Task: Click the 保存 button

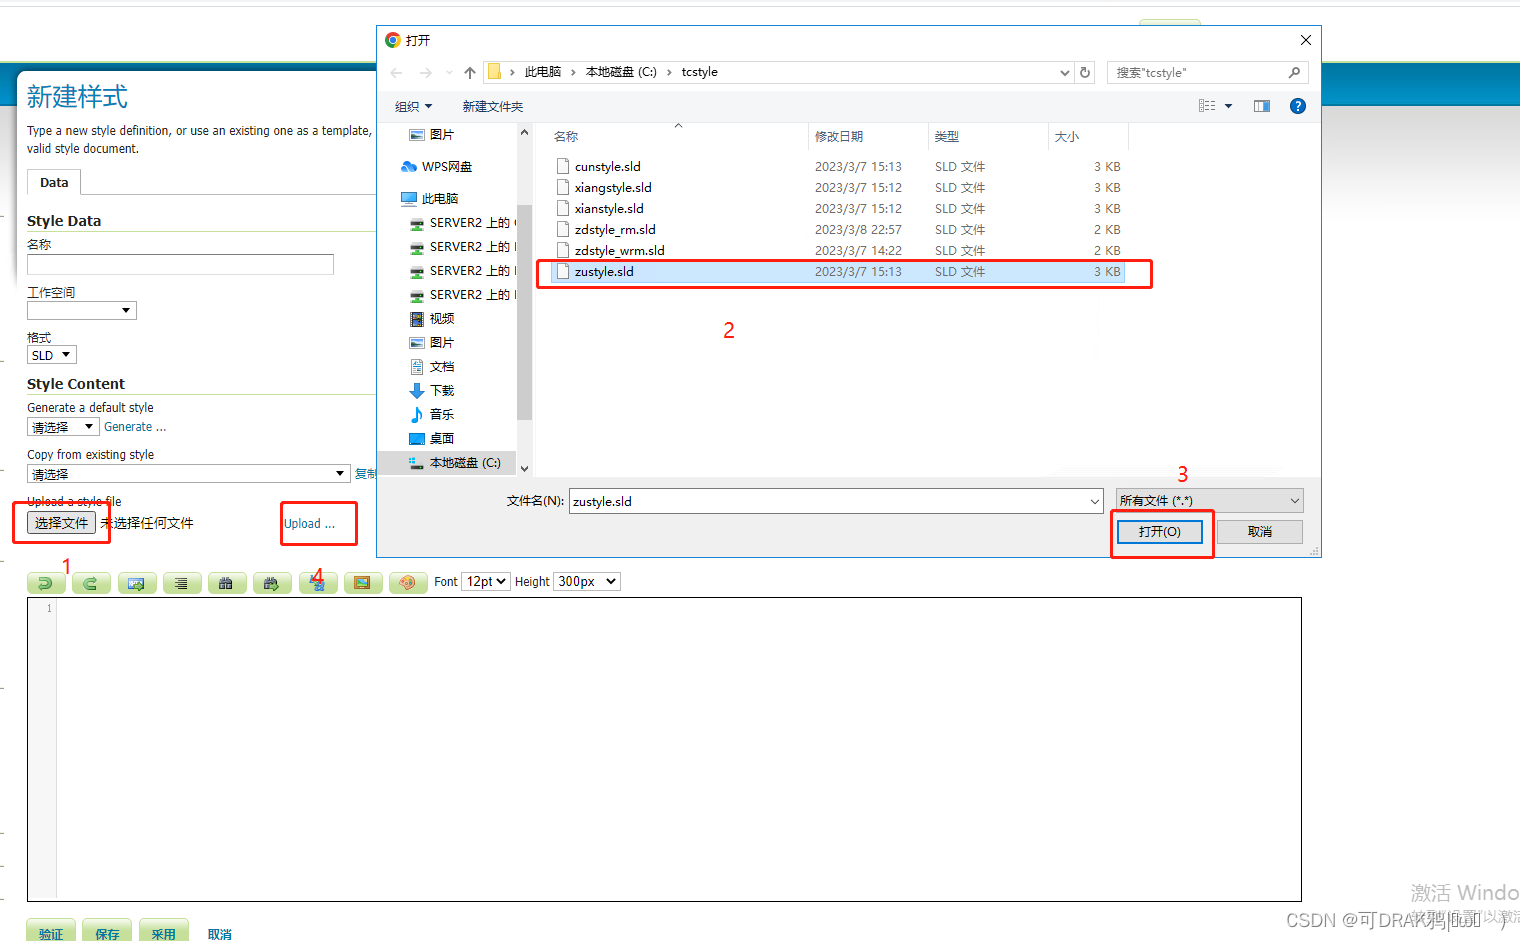Action: coord(107,933)
